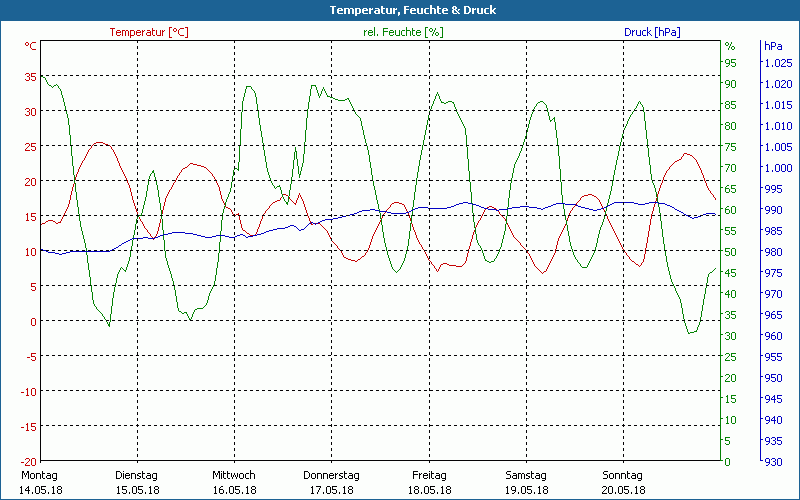
Task: Click the green '0' humidity axis value
Action: click(728, 462)
